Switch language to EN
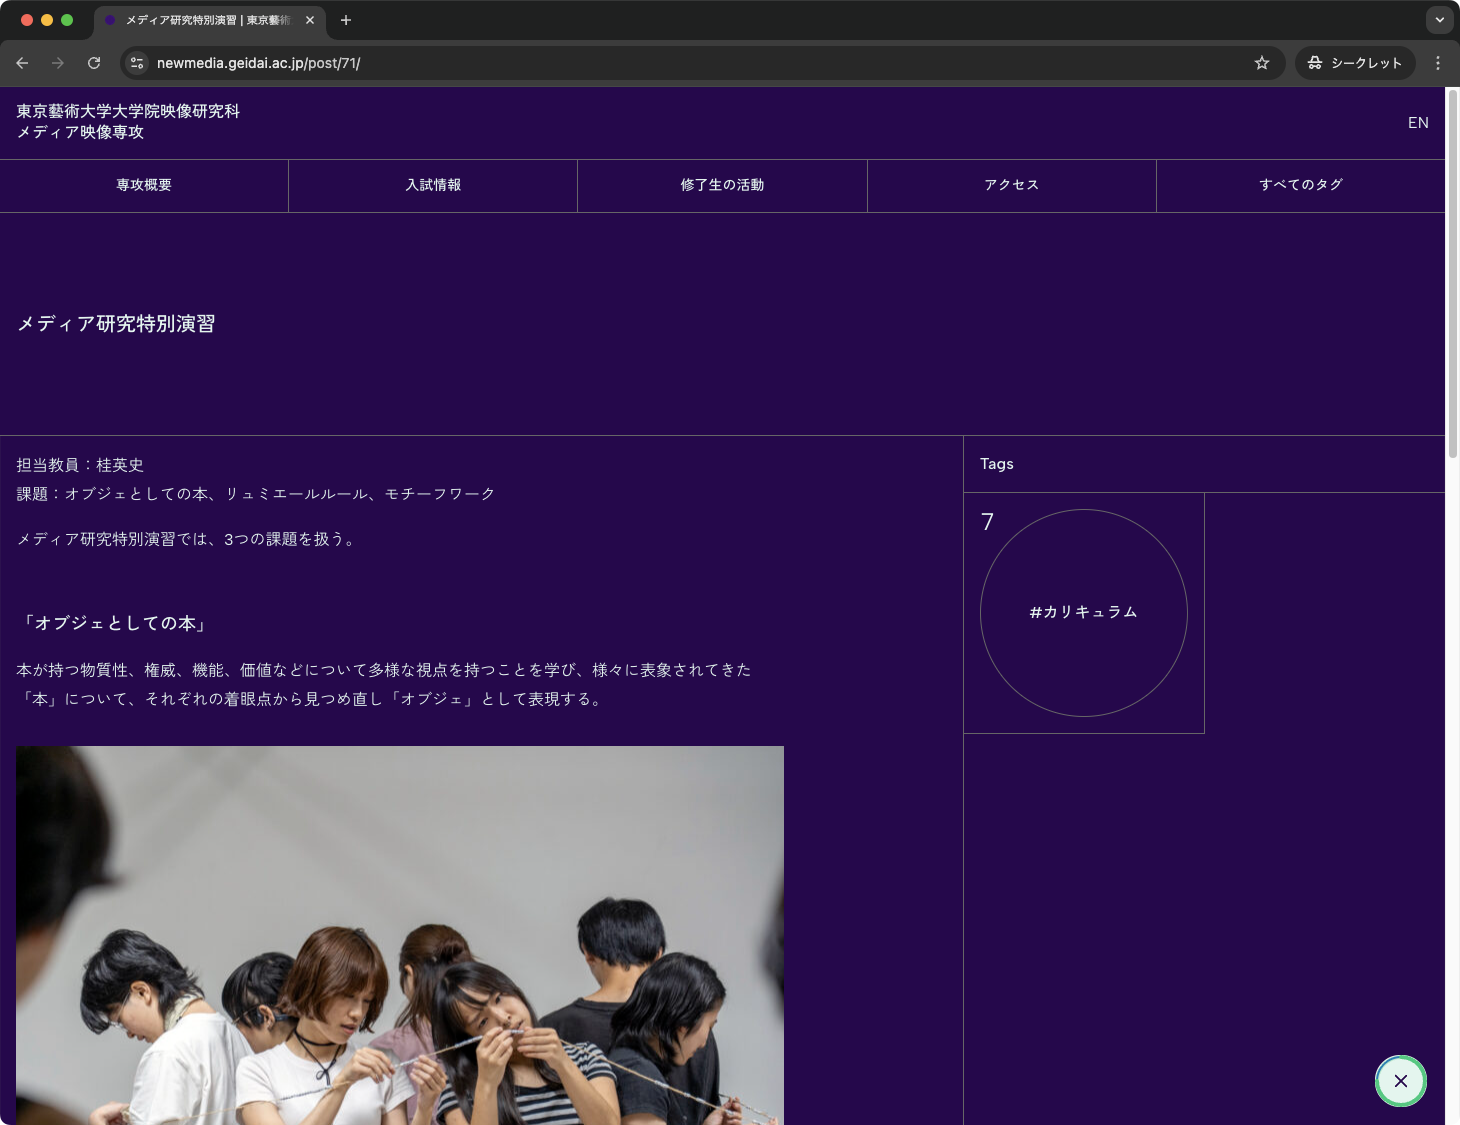The height and width of the screenshot is (1125, 1460). pos(1417,123)
